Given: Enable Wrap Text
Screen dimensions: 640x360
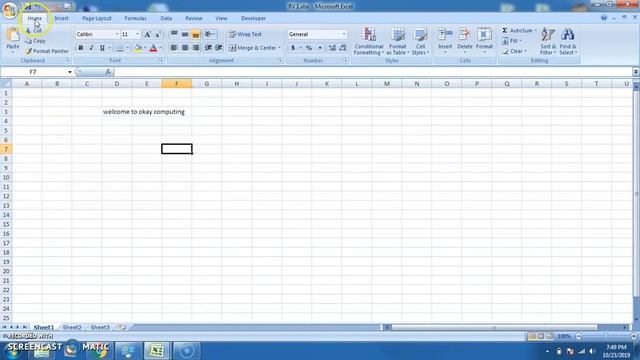Looking at the screenshot, I should [245, 34].
